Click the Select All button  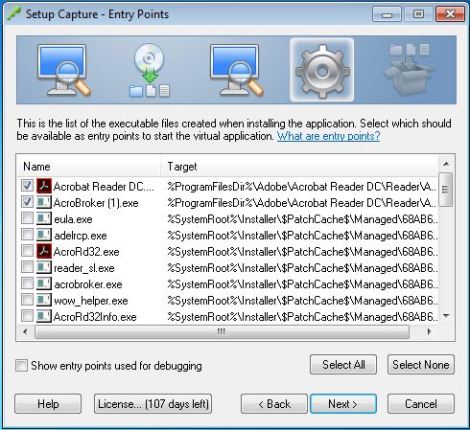pyautogui.click(x=343, y=365)
